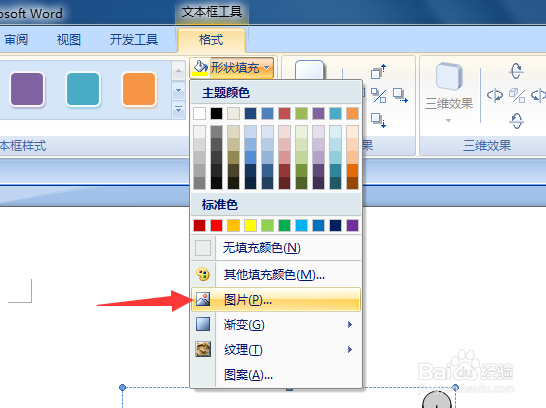
Task: Click the tilt left 3D rotation icon
Action: (x=495, y=95)
